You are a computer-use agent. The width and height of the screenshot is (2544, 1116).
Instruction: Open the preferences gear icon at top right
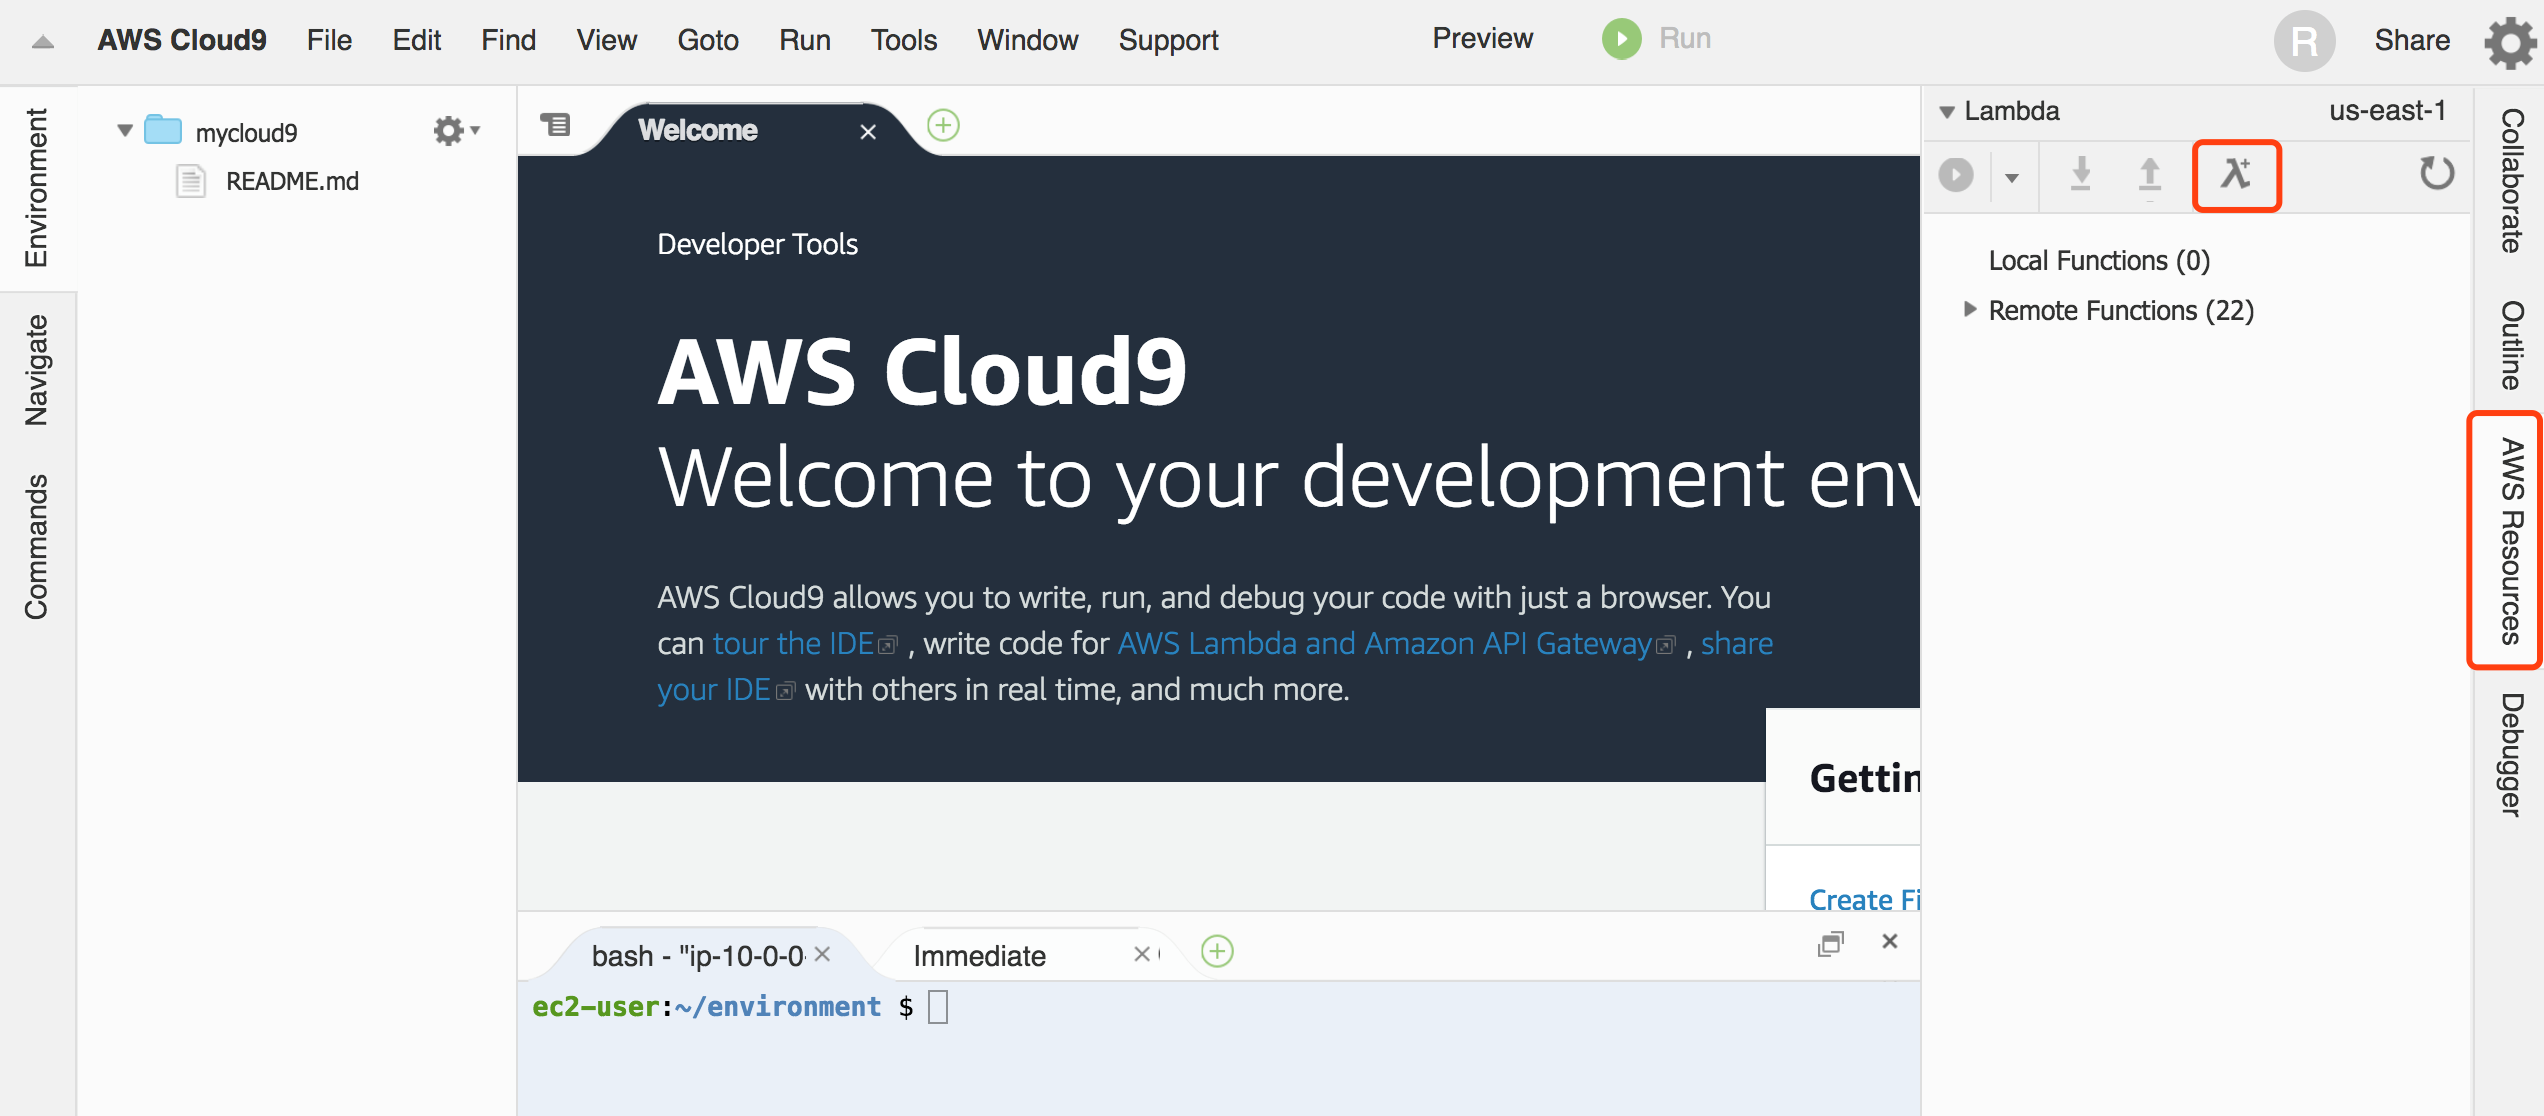pyautogui.click(x=2509, y=42)
